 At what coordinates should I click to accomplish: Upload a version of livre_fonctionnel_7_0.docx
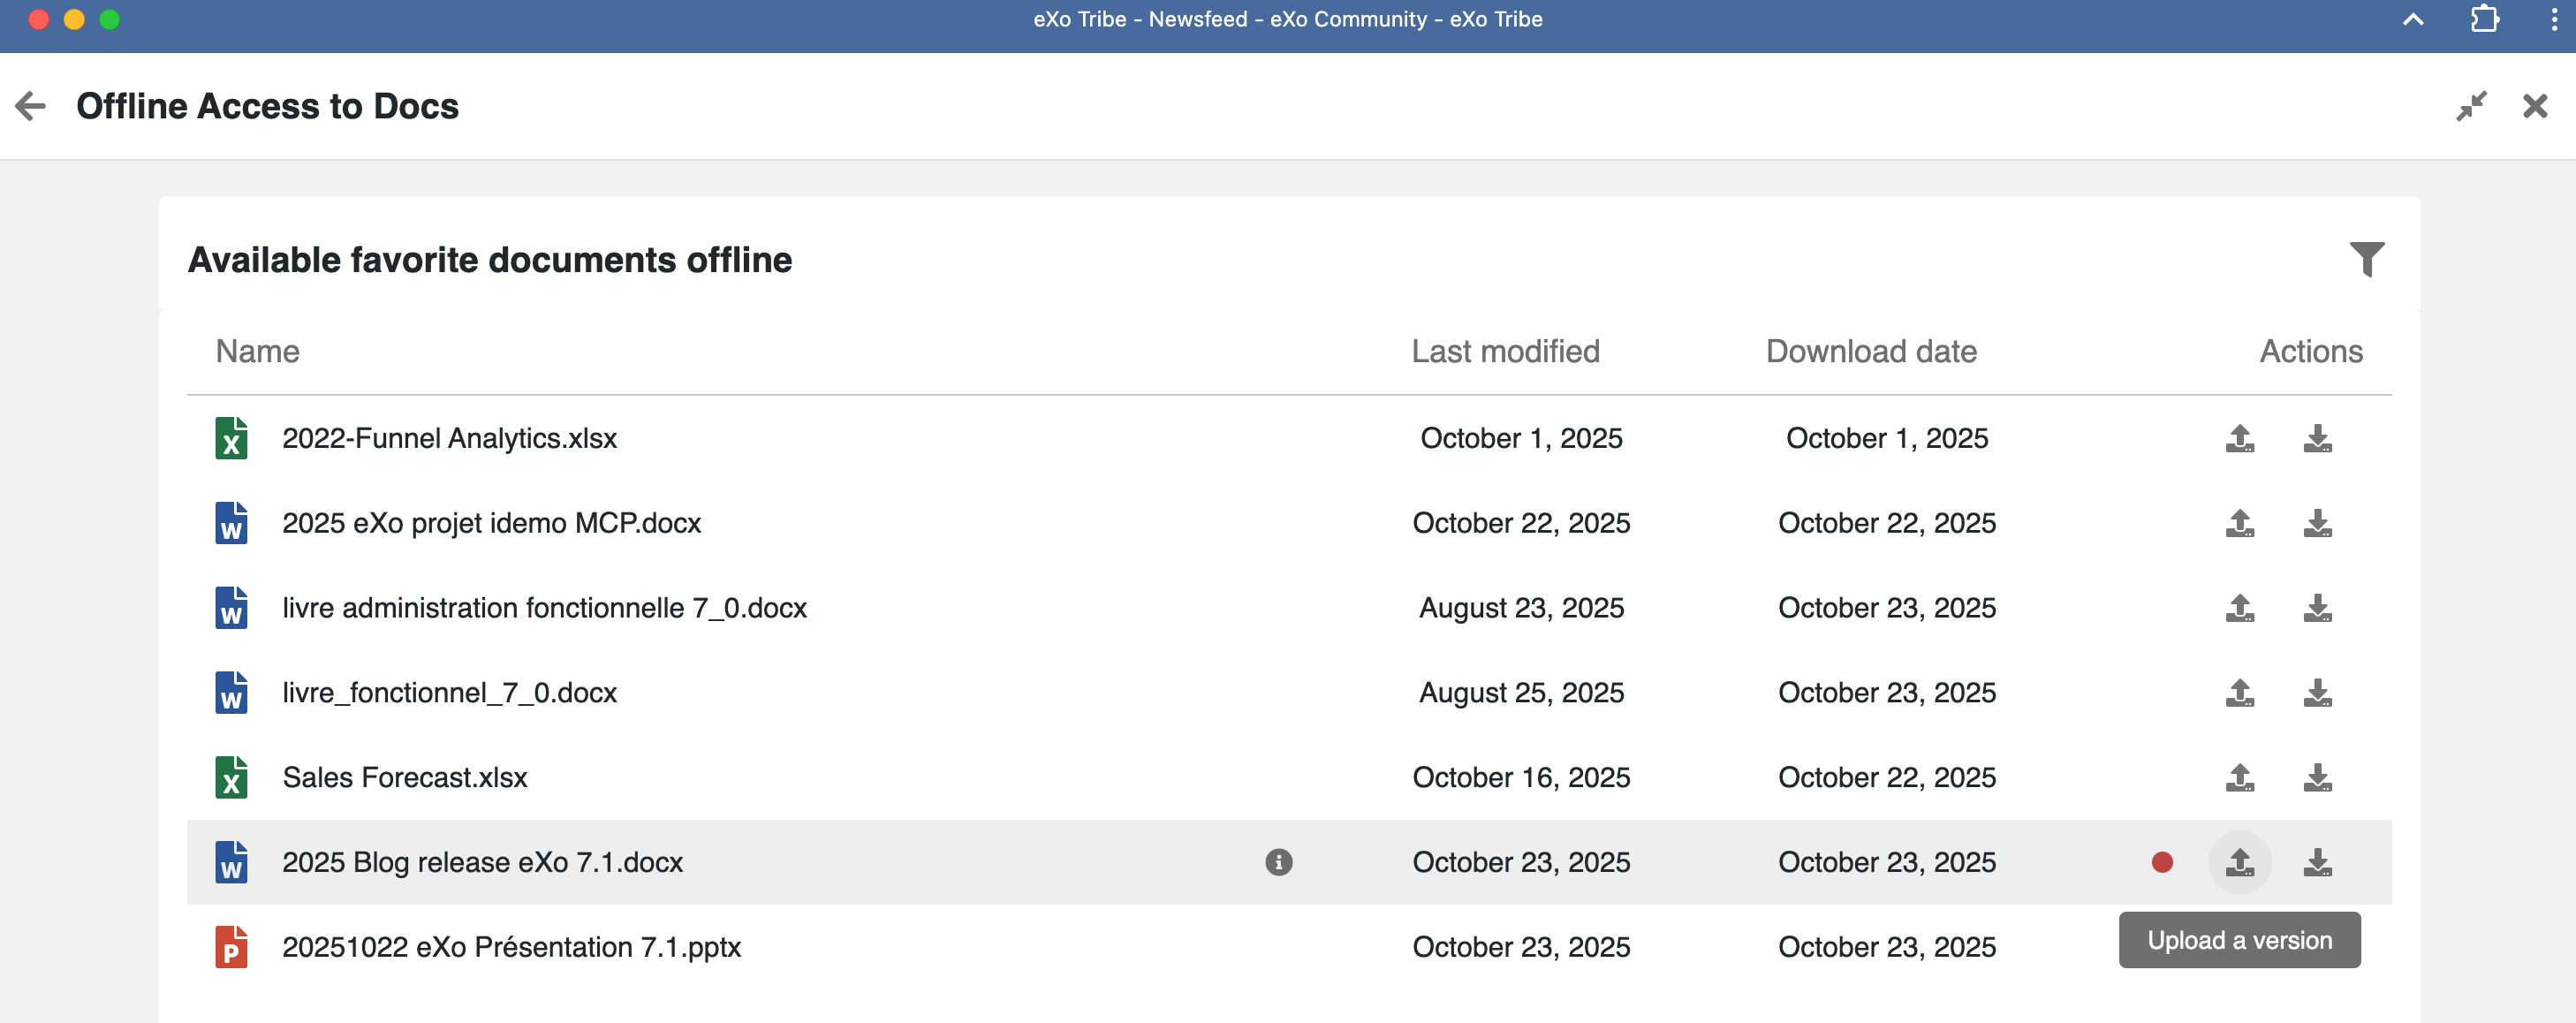[x=2239, y=693]
